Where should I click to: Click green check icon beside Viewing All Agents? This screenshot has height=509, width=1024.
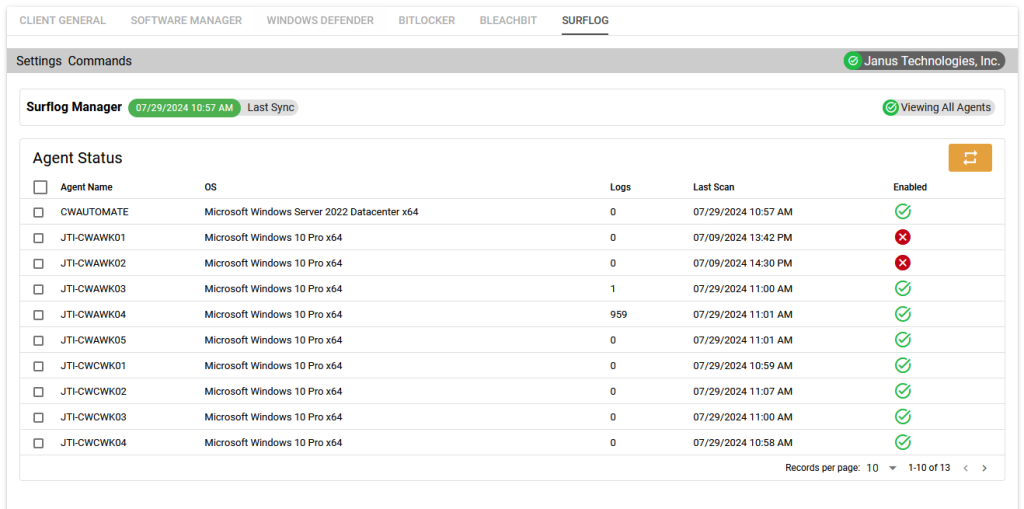tap(891, 108)
